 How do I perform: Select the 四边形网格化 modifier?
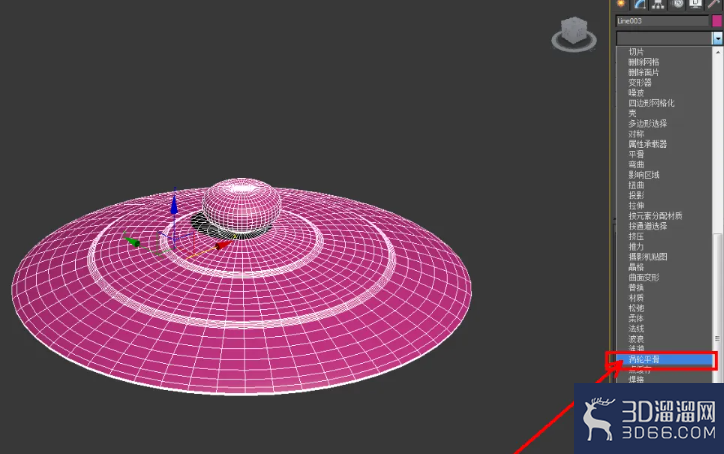(651, 103)
